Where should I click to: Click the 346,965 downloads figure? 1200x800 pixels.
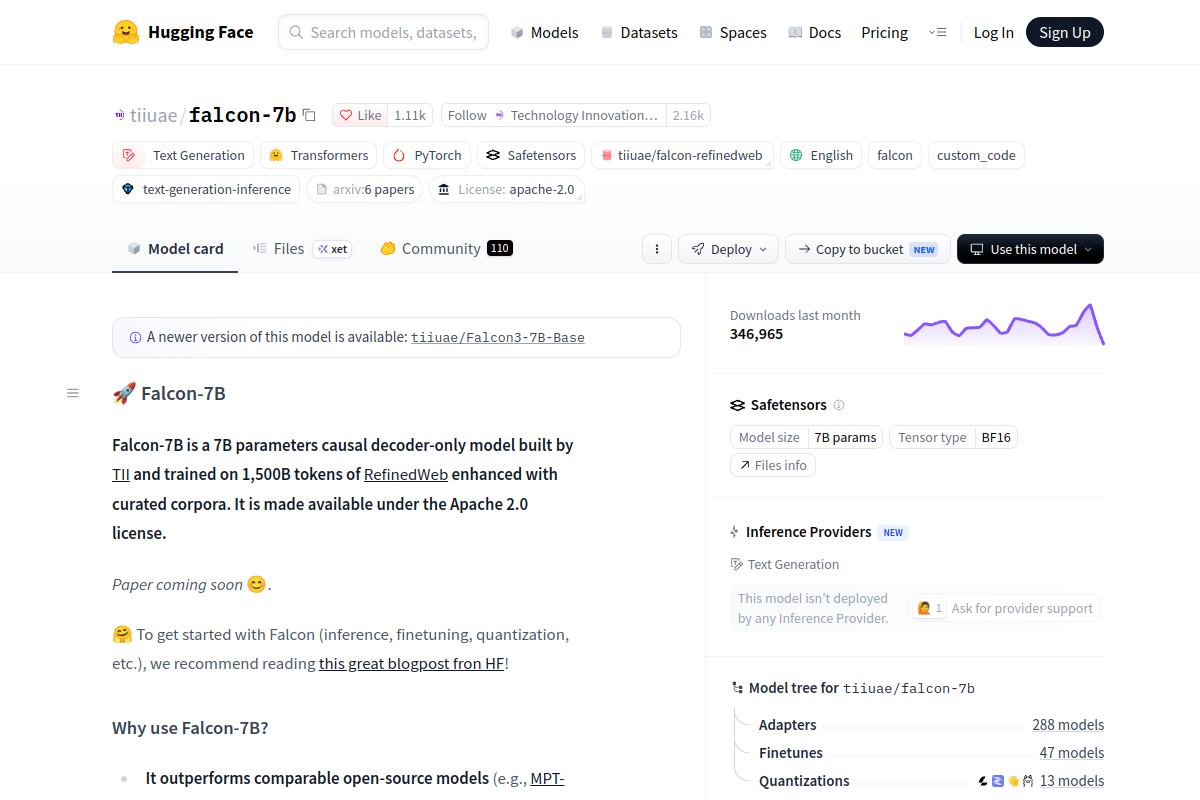(x=756, y=334)
